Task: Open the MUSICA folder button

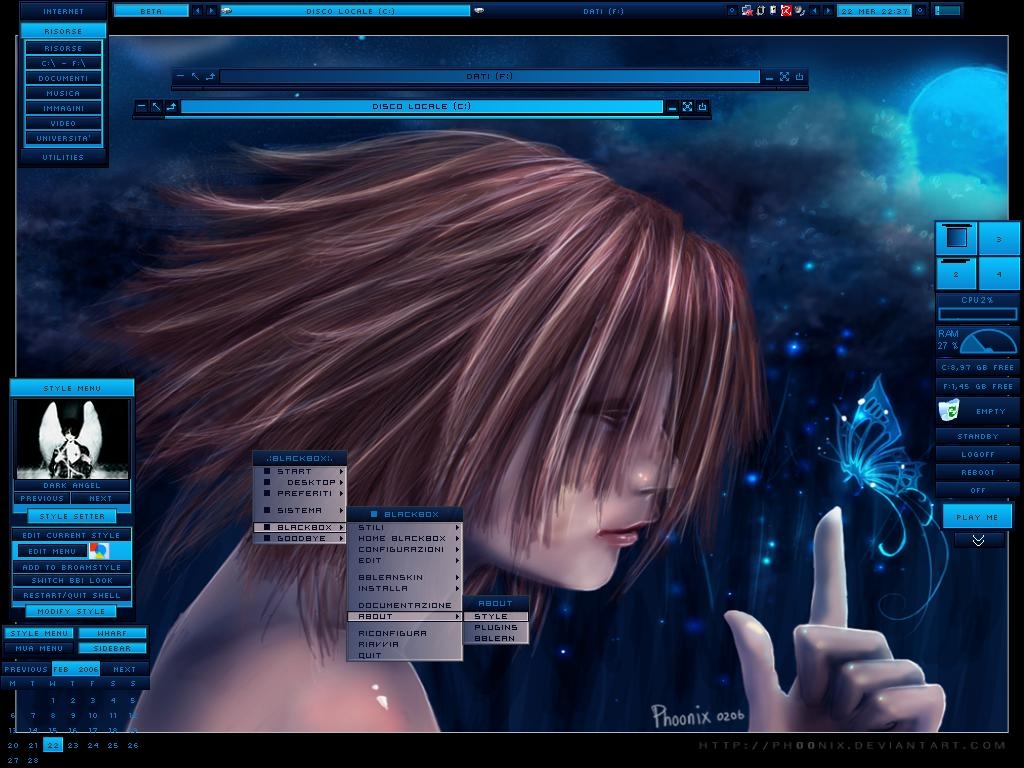Action: [x=63, y=93]
